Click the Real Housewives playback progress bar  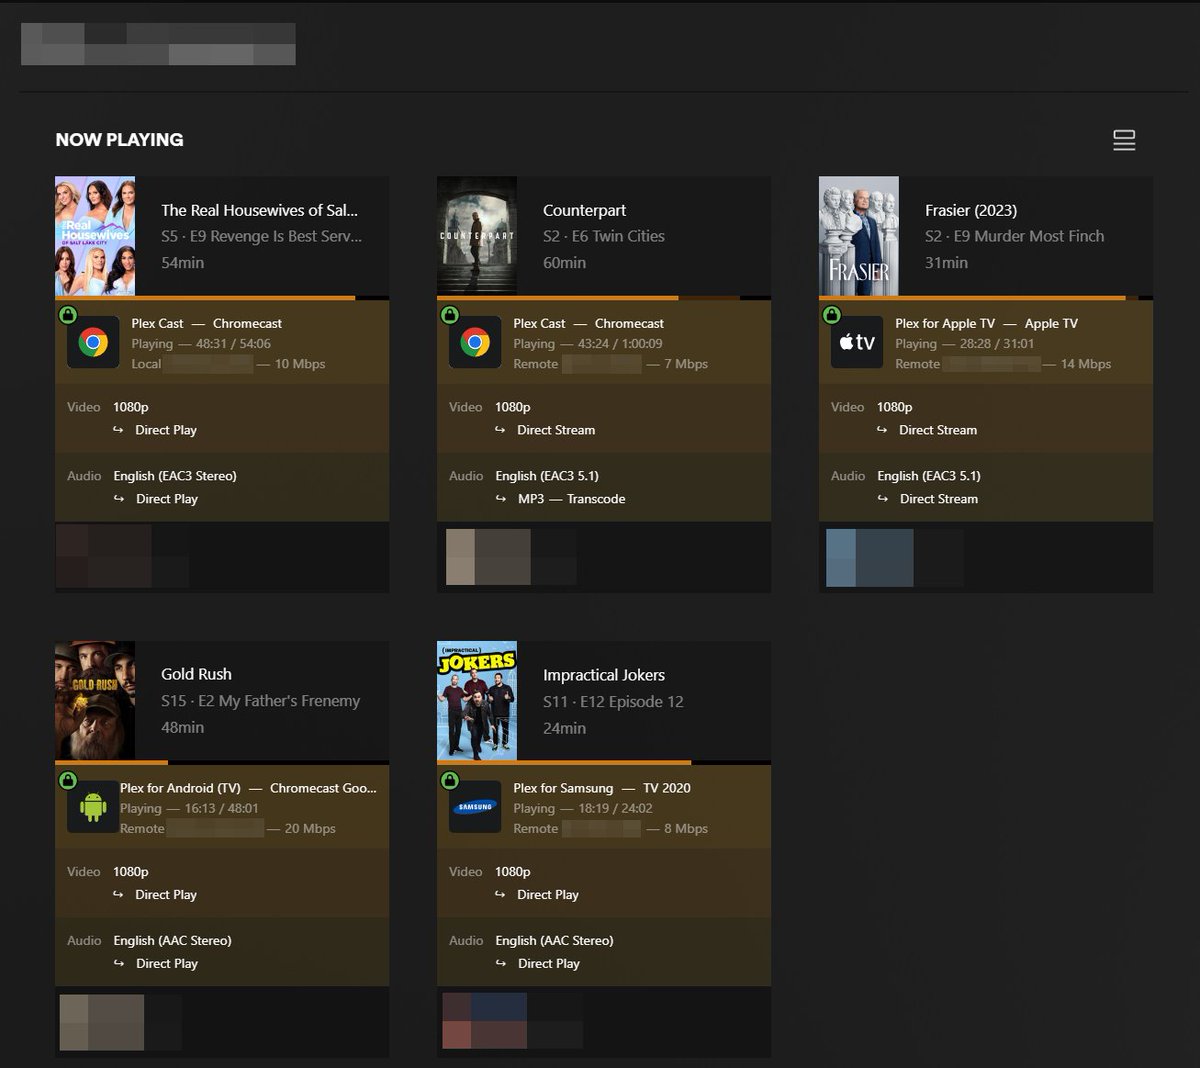tap(222, 297)
